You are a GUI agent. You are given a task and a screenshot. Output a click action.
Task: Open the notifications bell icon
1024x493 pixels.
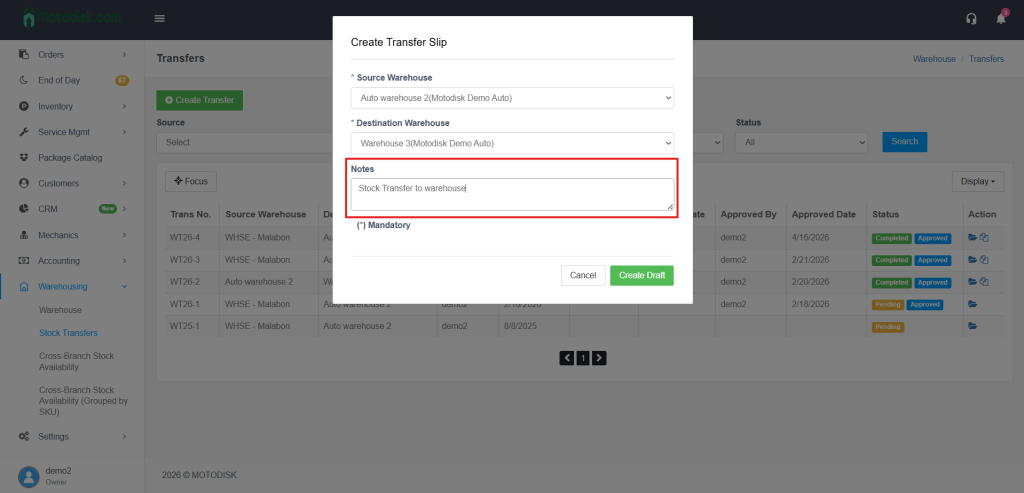(1001, 19)
